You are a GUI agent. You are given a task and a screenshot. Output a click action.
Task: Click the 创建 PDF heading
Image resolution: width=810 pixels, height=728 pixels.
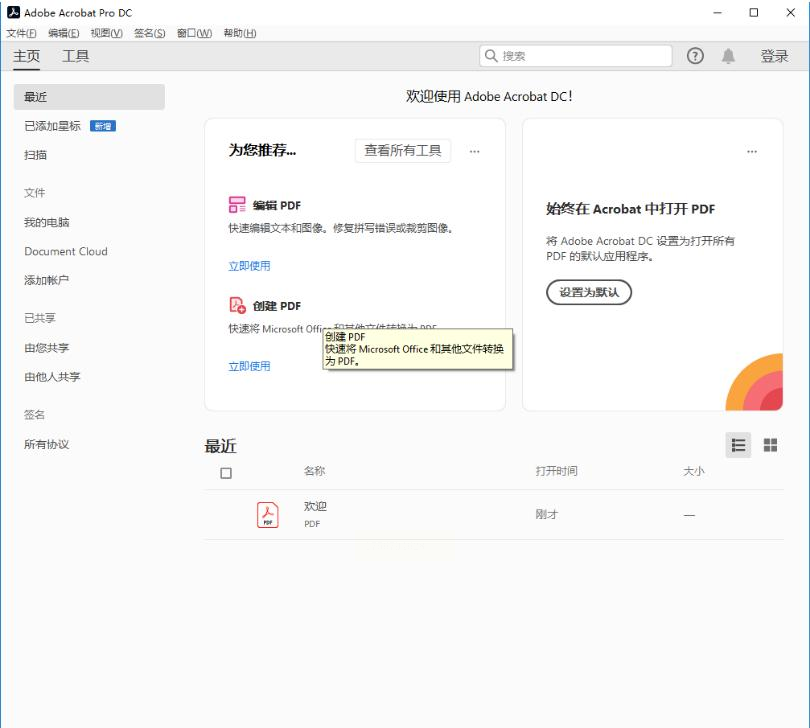(x=277, y=306)
